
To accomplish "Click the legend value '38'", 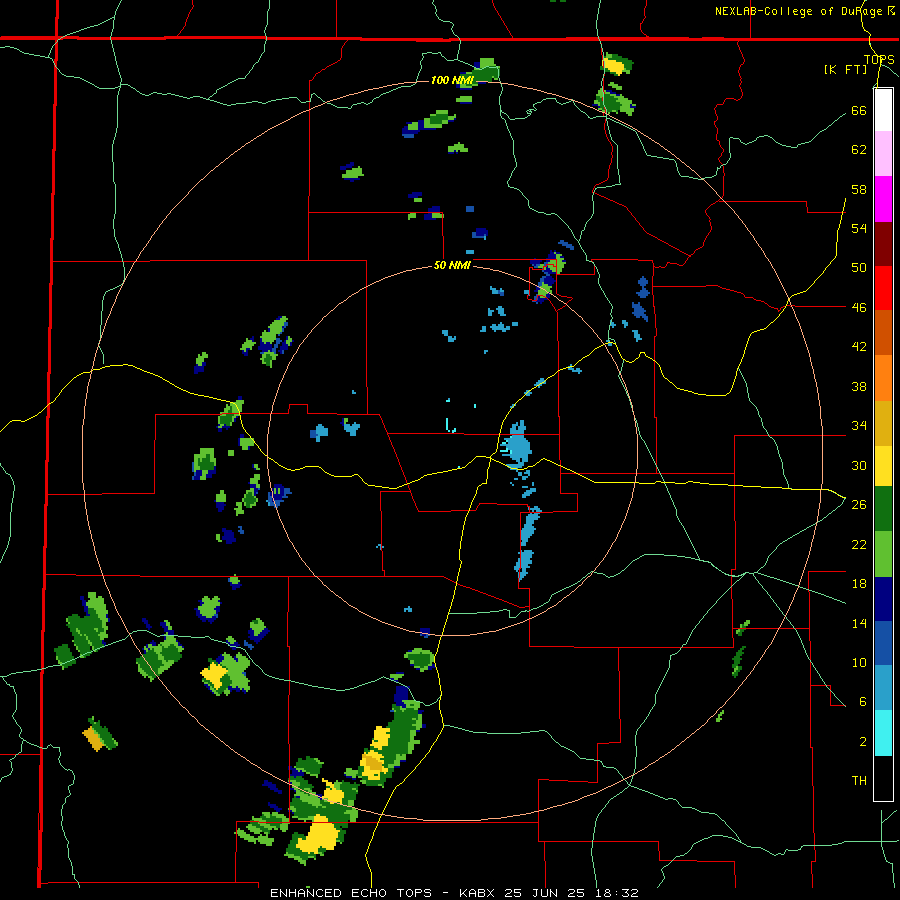I will click(859, 386).
